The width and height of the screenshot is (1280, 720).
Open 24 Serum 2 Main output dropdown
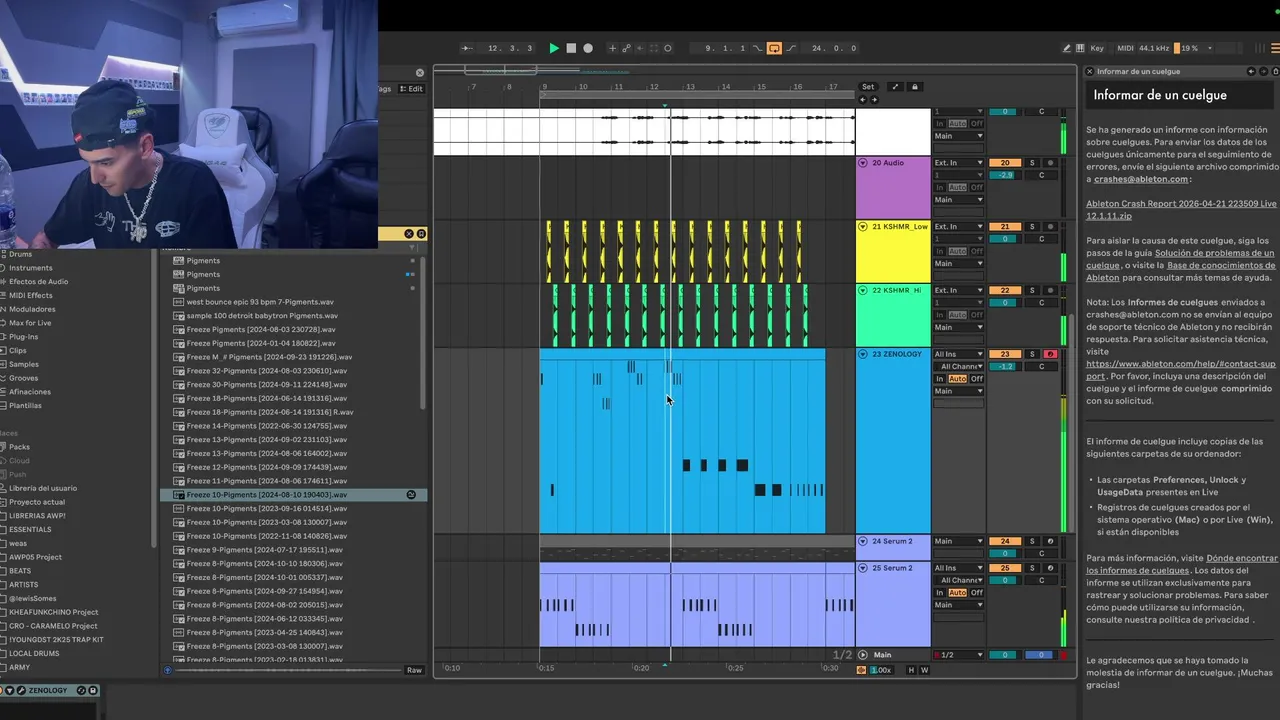point(958,541)
